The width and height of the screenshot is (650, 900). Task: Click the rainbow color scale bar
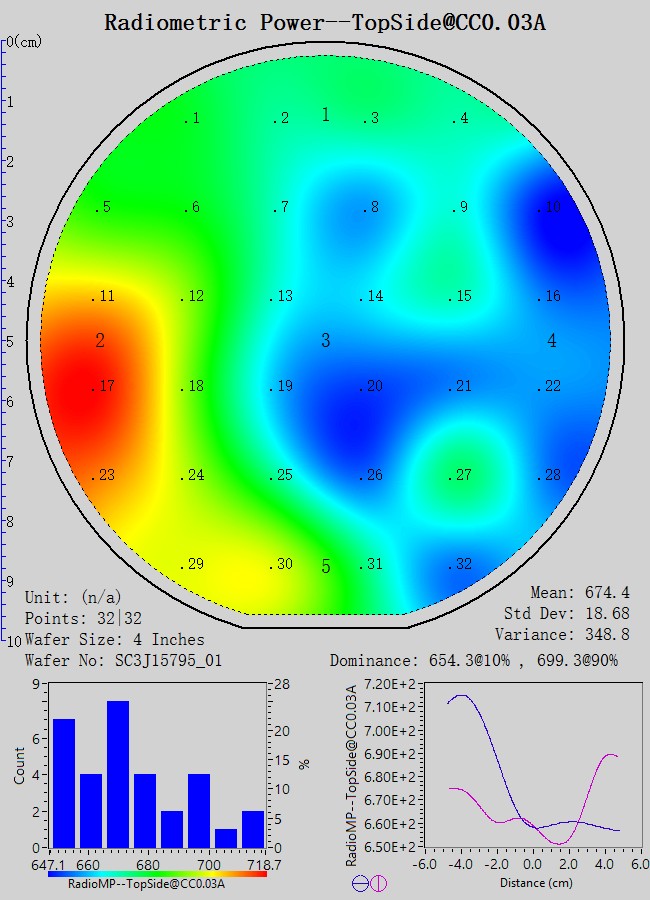157,873
